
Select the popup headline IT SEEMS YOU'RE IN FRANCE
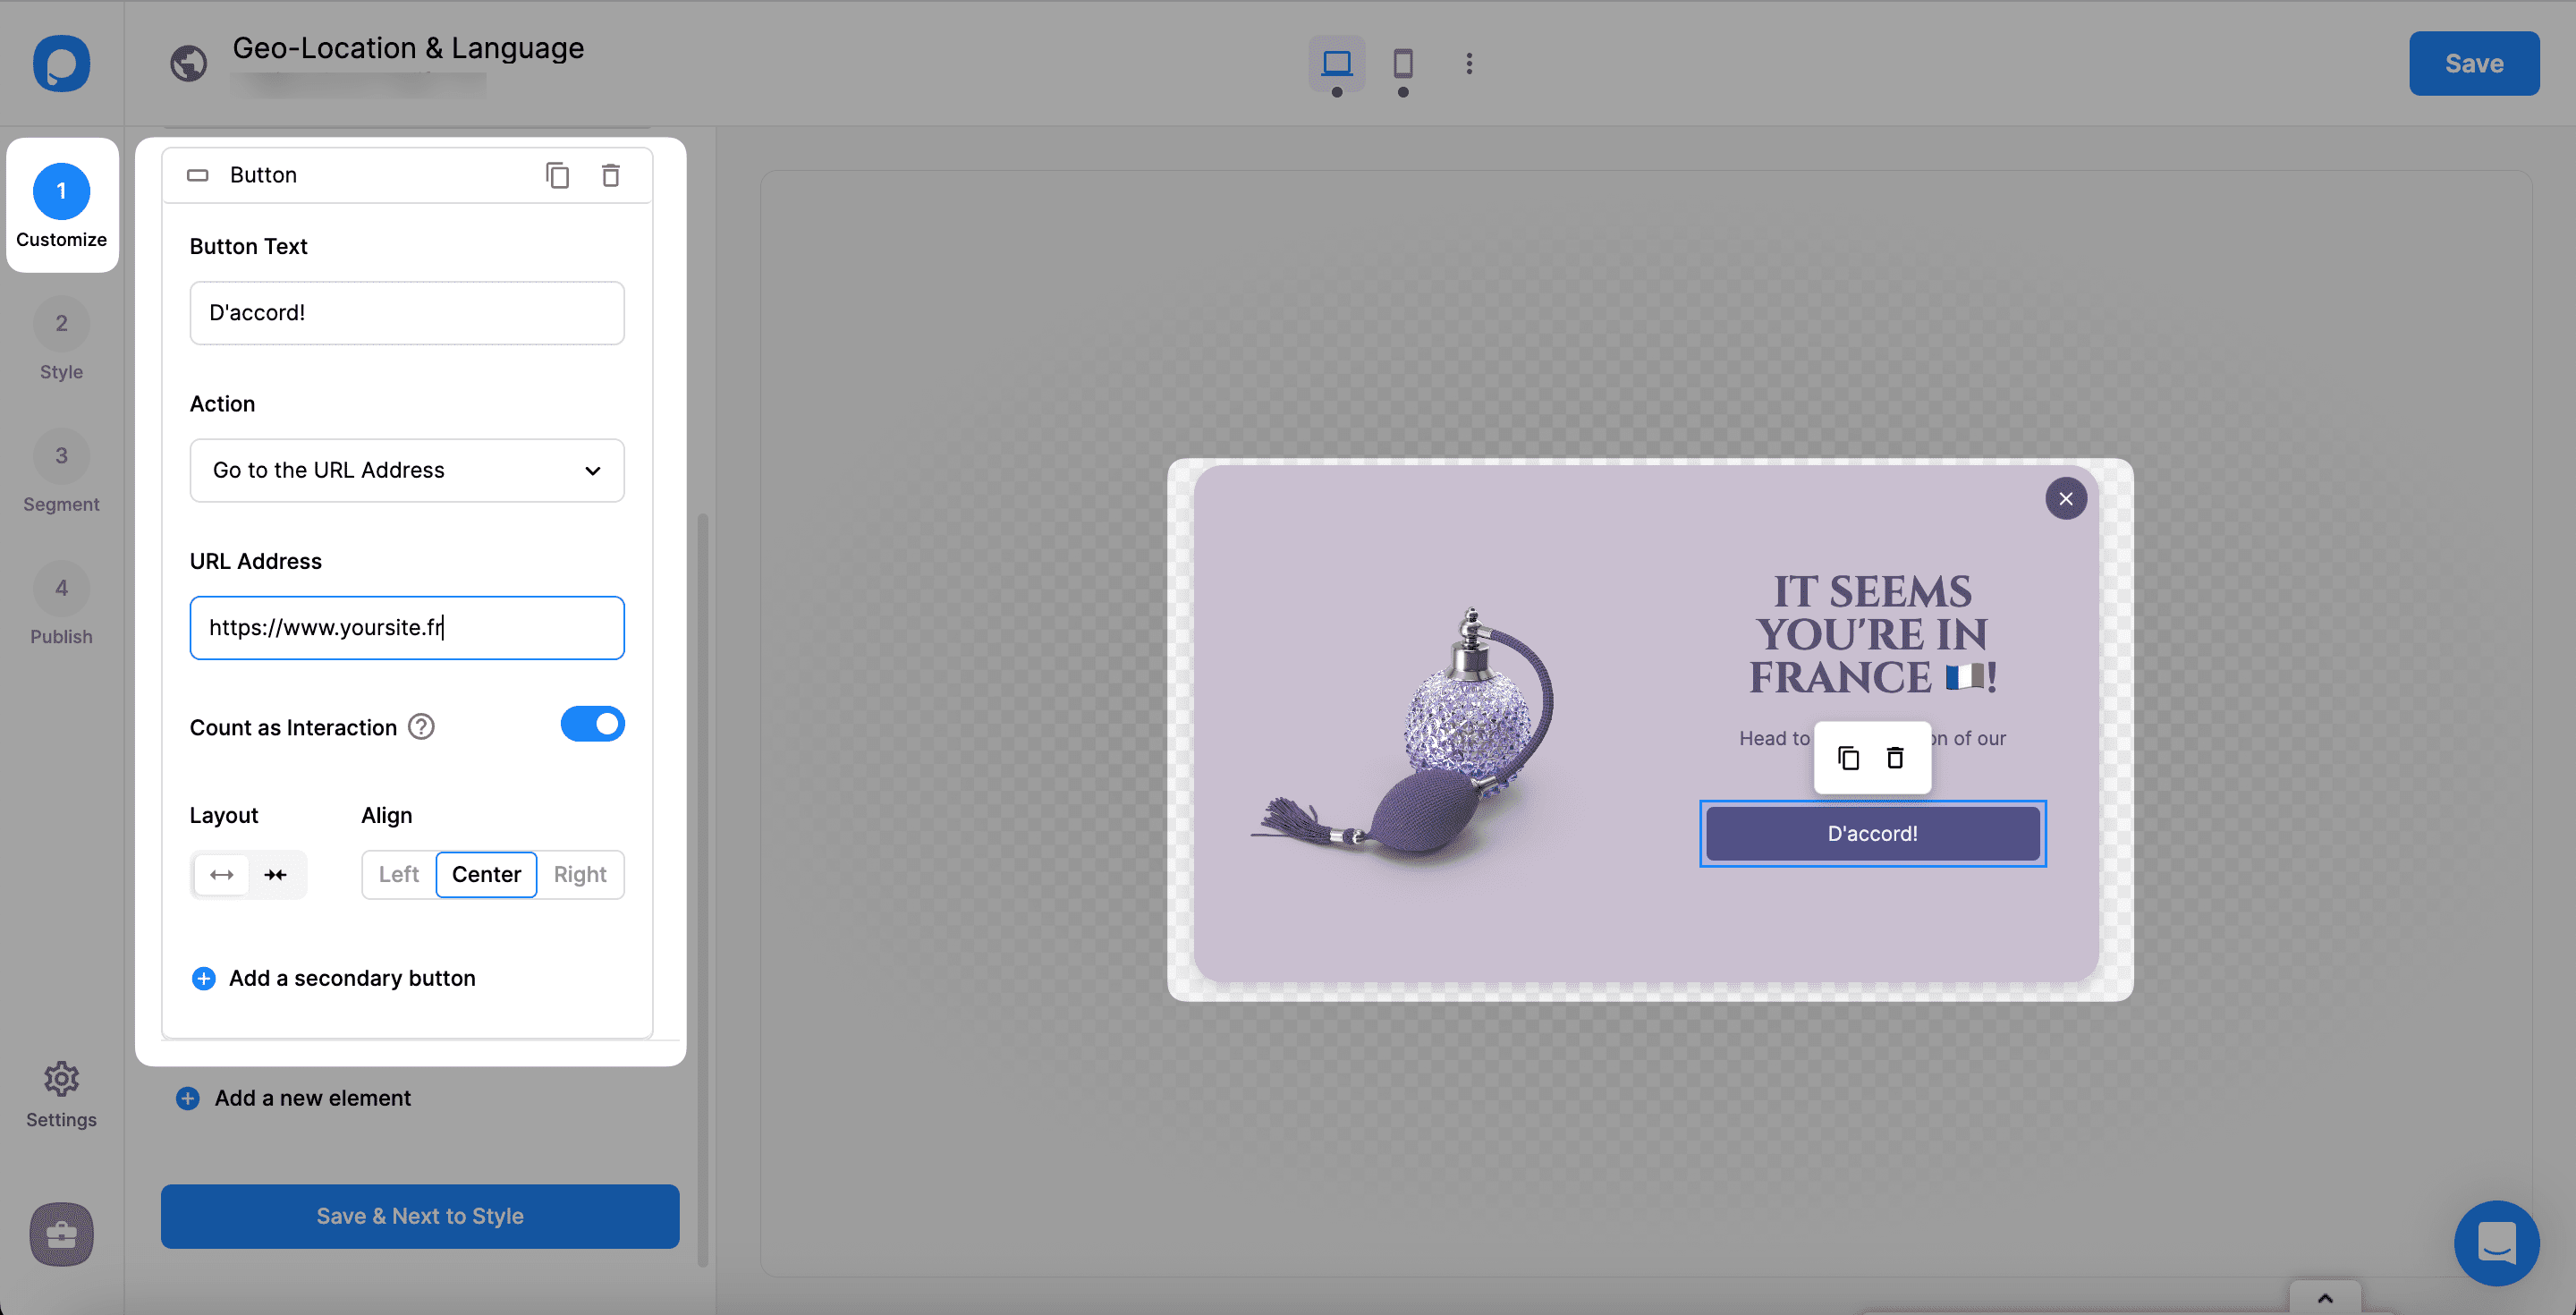tap(1872, 634)
